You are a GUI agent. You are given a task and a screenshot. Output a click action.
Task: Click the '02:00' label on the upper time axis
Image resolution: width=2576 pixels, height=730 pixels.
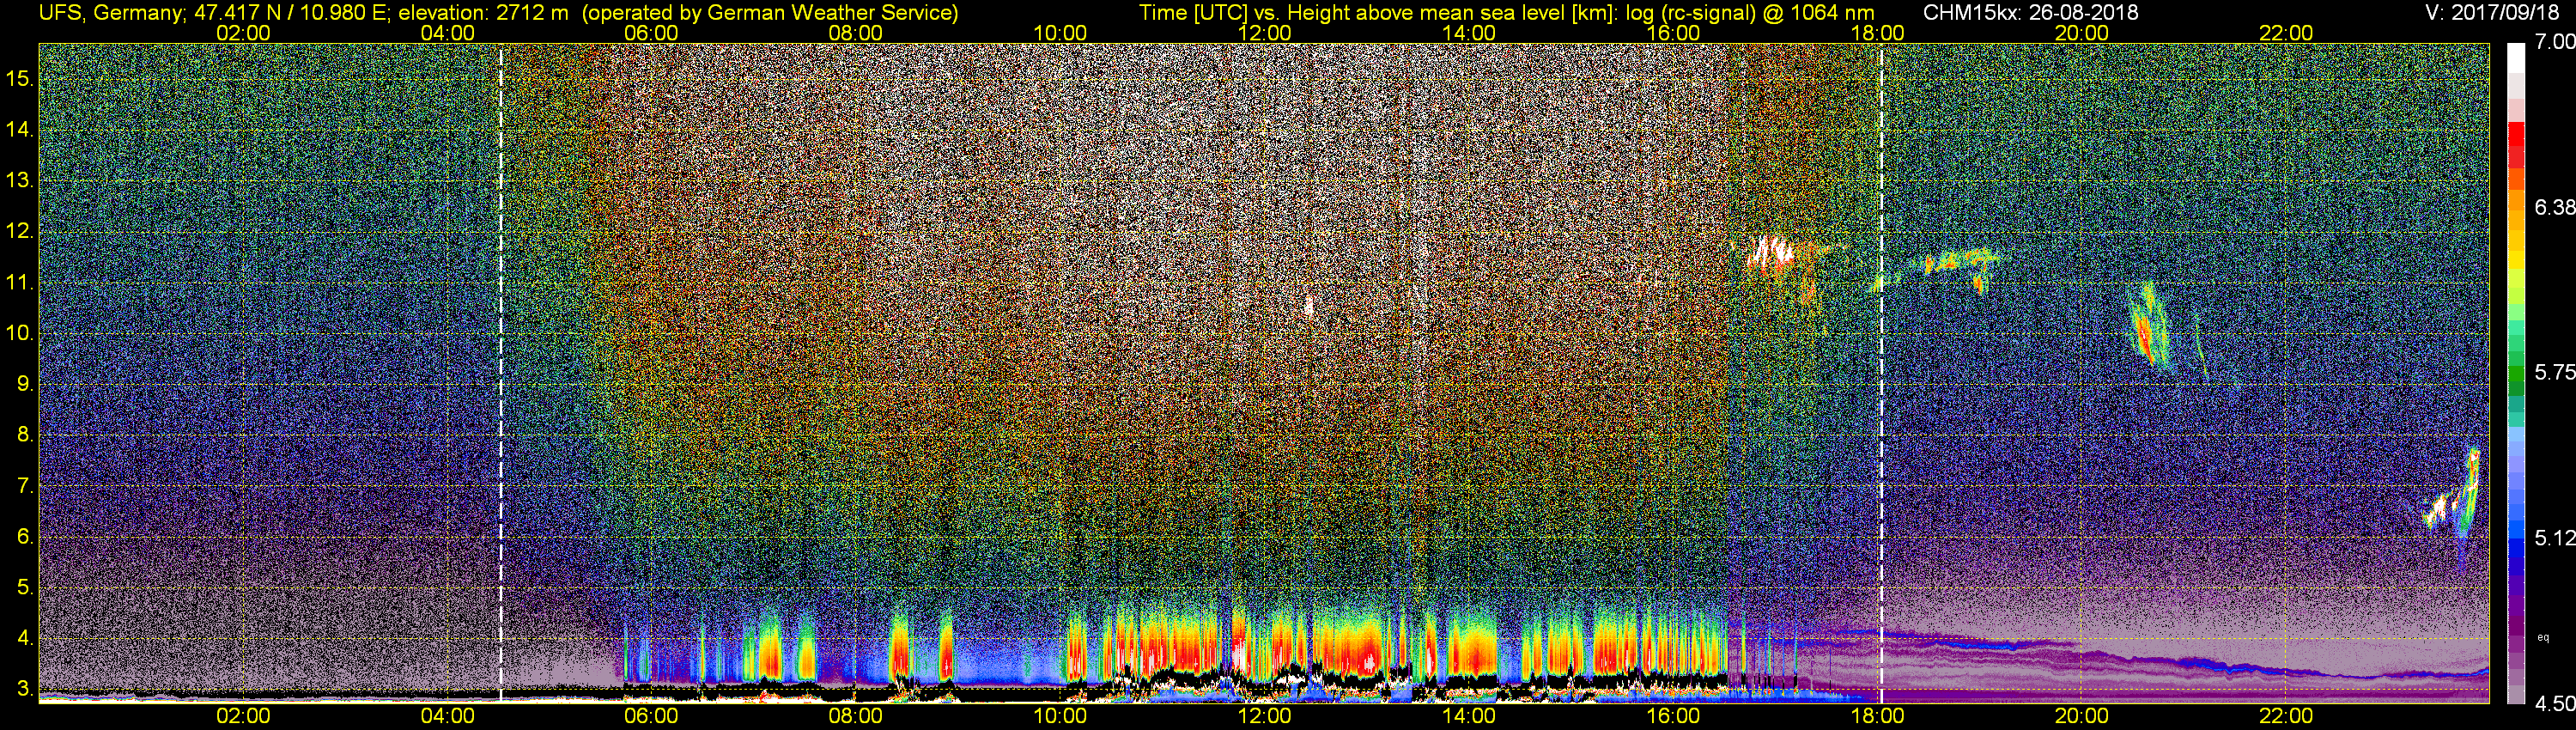(243, 33)
